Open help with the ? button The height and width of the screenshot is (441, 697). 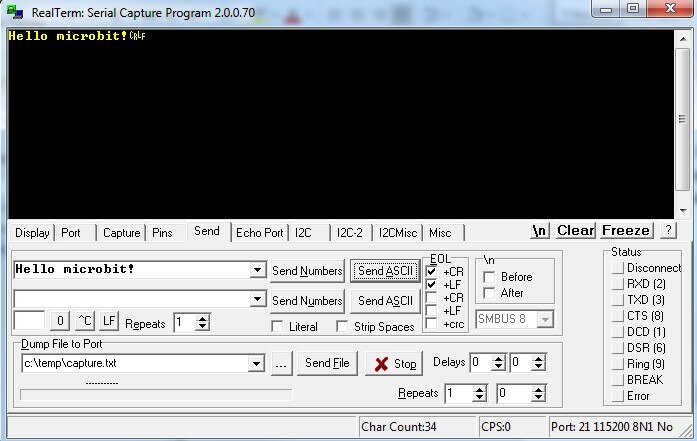(667, 231)
